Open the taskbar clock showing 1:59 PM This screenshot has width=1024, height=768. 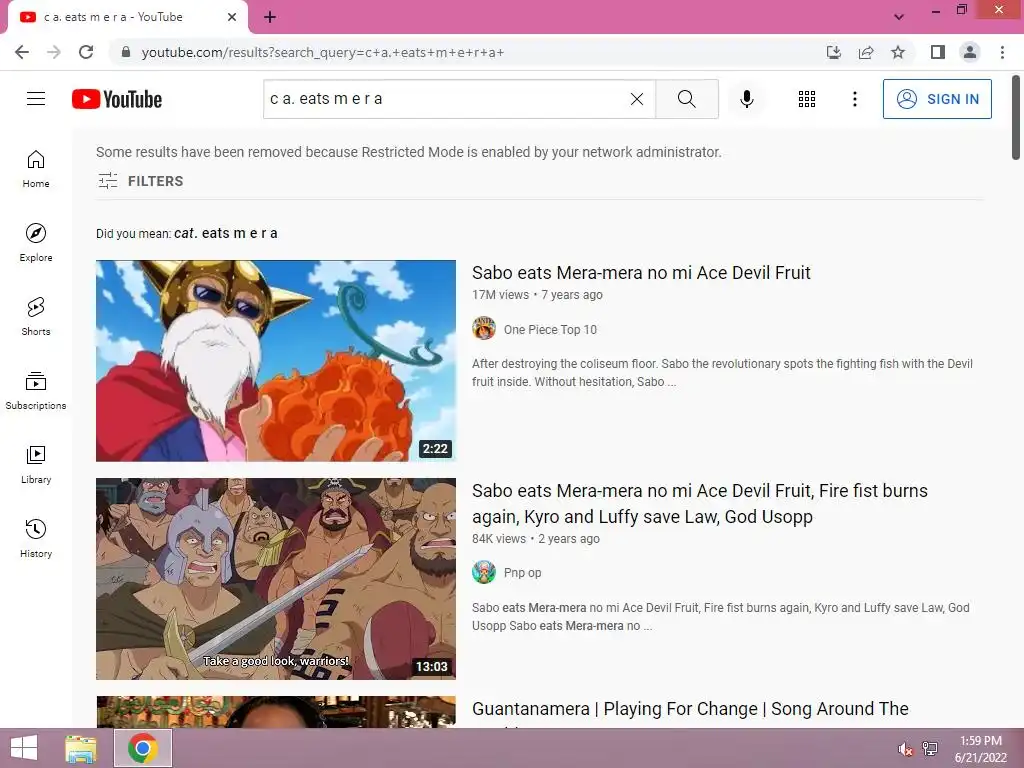pyautogui.click(x=980, y=748)
